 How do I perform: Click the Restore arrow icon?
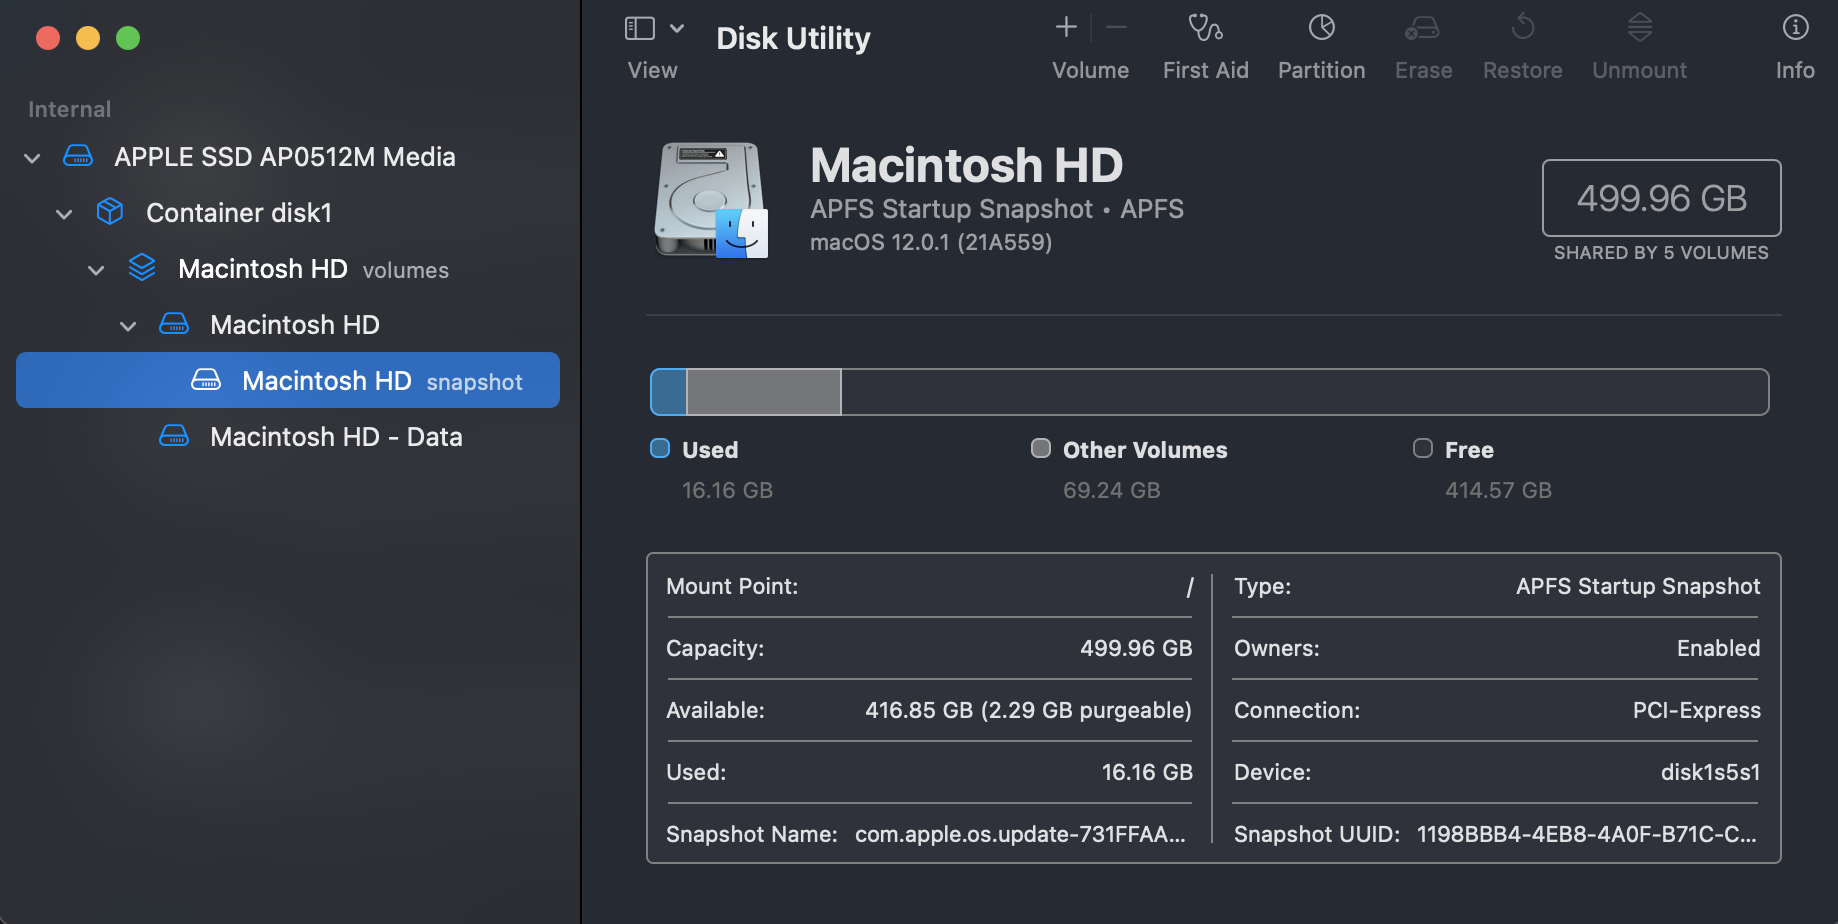(x=1523, y=26)
